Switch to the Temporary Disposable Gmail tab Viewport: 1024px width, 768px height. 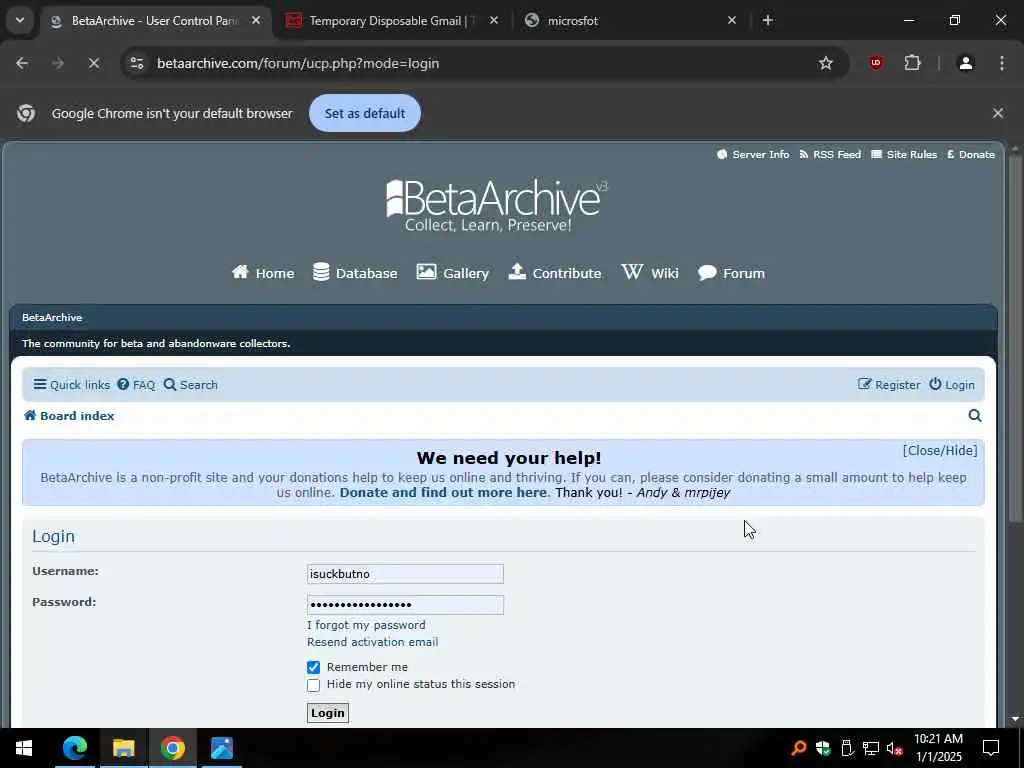point(392,21)
